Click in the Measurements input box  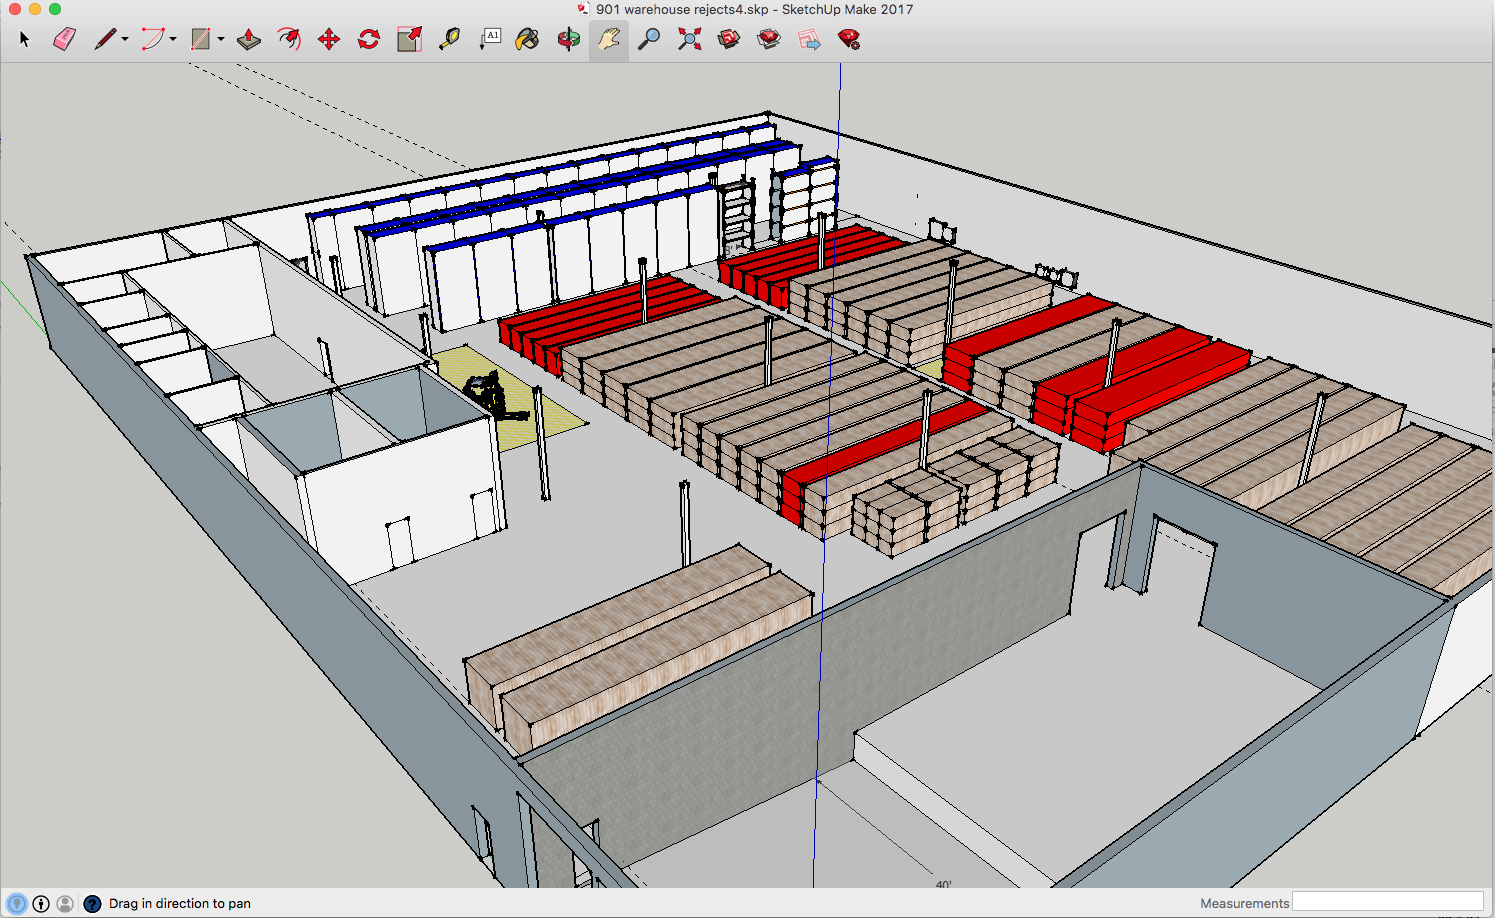tap(1387, 902)
